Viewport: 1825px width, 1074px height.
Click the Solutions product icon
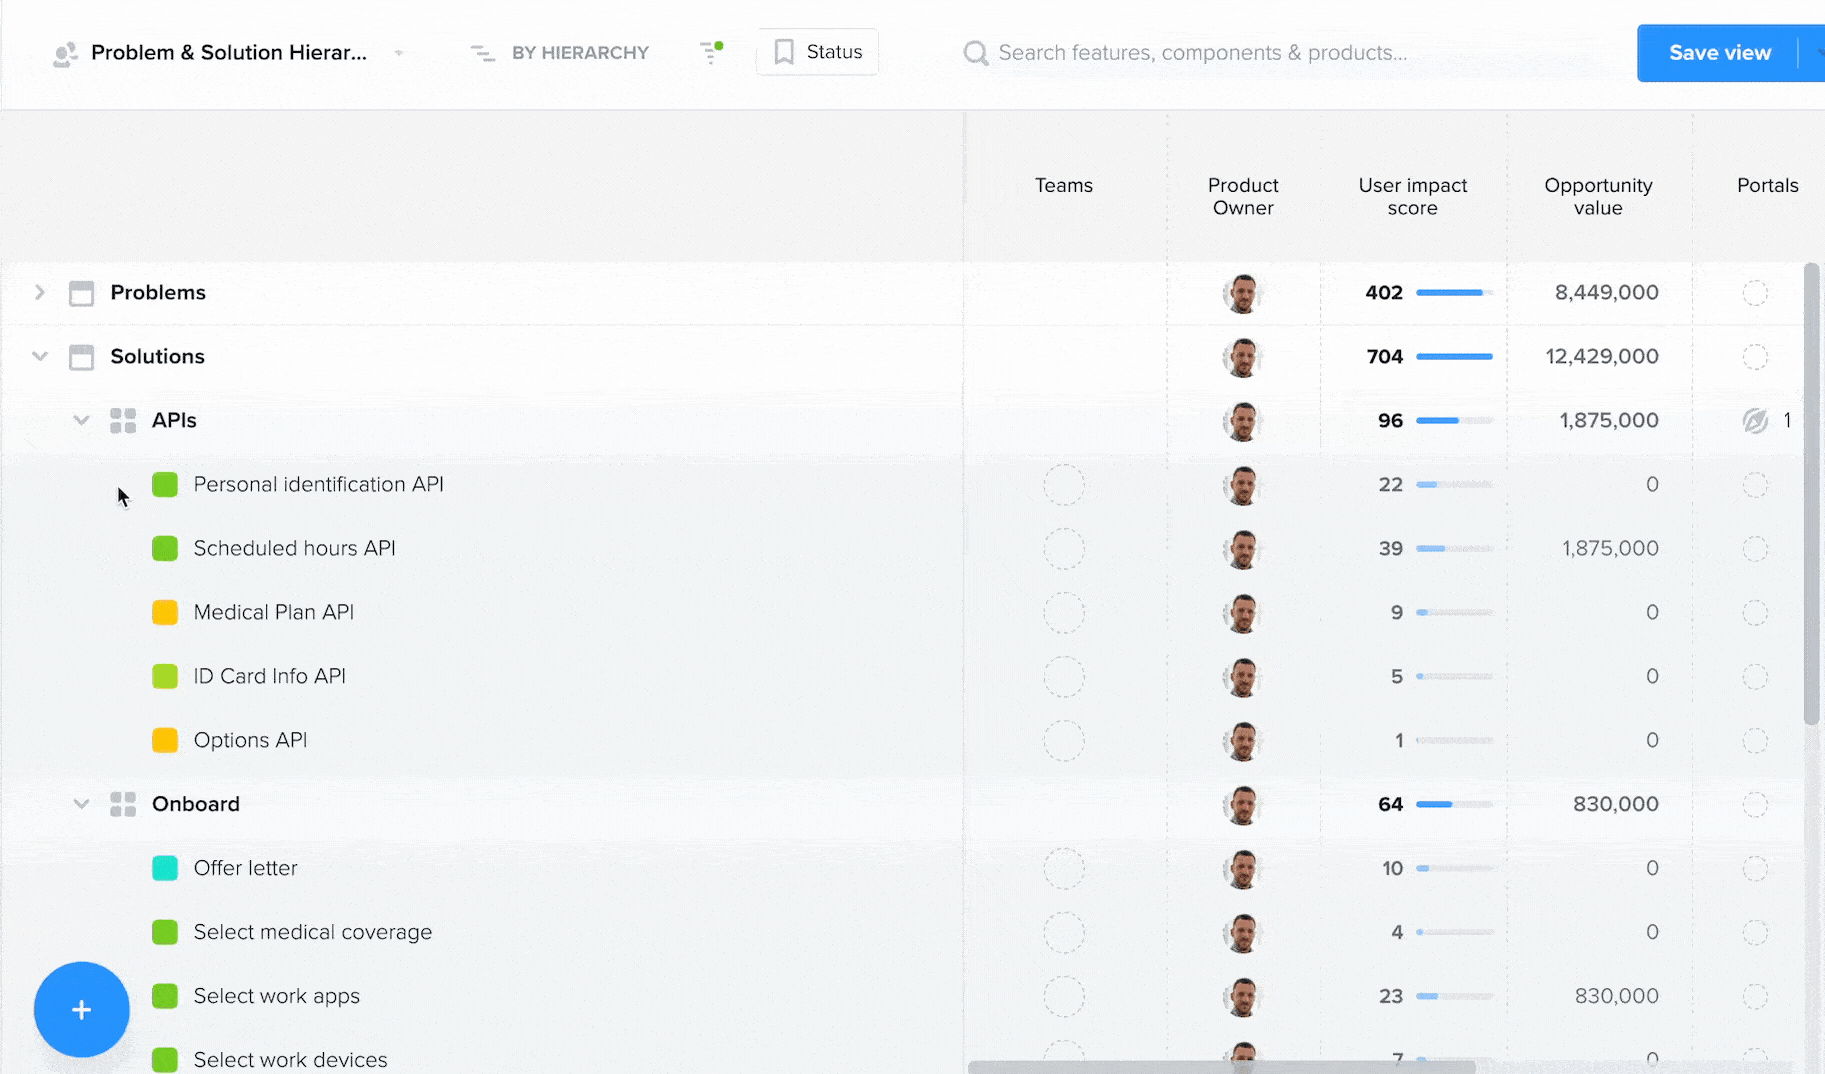click(x=81, y=357)
